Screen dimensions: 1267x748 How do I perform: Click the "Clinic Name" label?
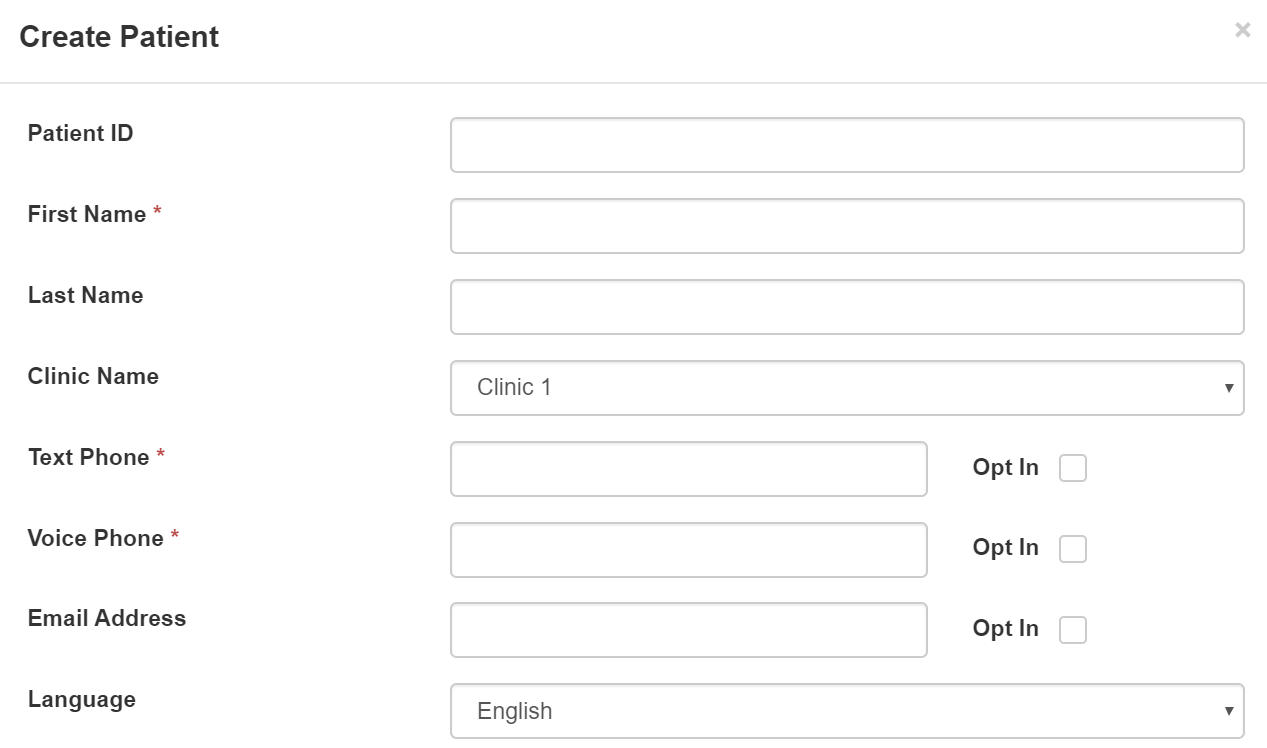[93, 376]
